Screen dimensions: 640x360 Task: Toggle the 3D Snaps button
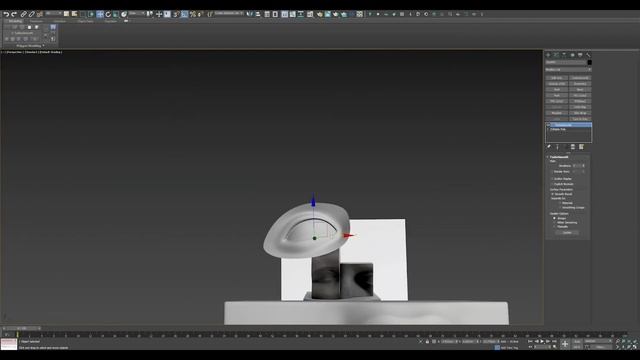[176, 14]
